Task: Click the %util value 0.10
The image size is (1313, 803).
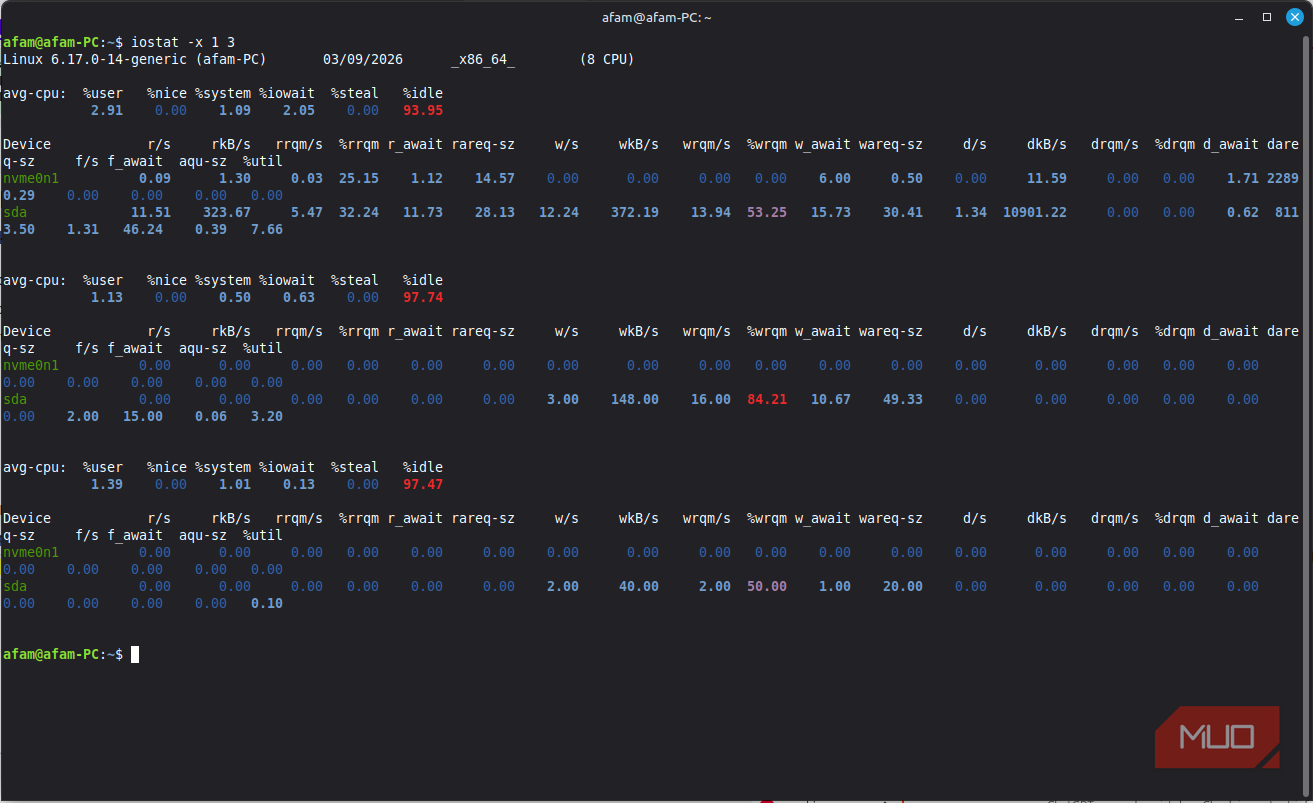Action: coord(267,603)
